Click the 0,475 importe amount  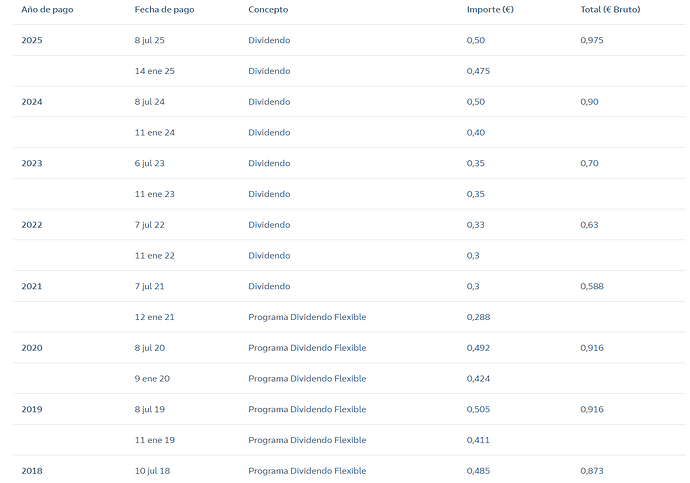coord(480,71)
